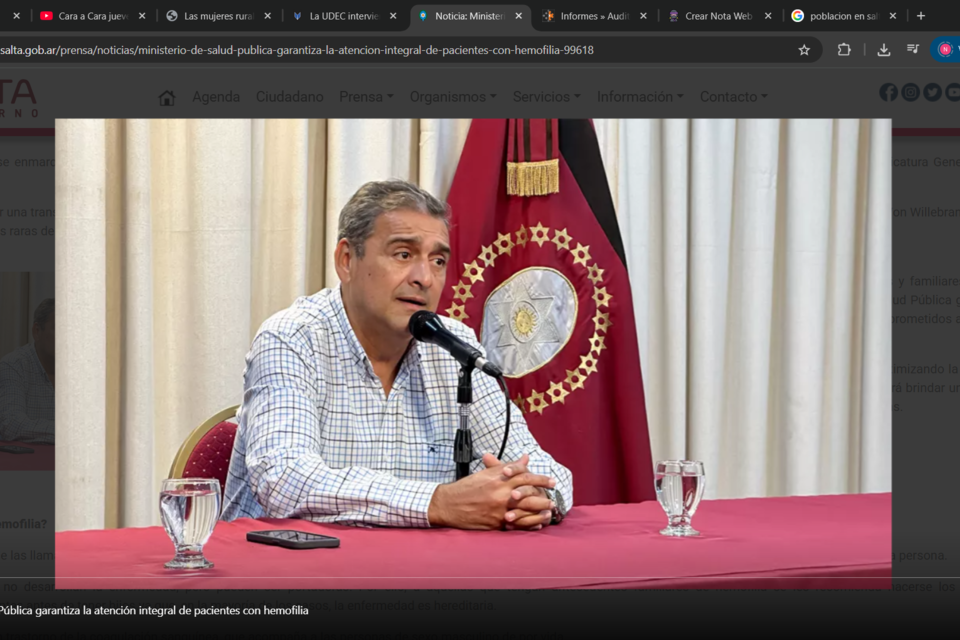Viewport: 960px width, 640px height.
Task: Open the browser downloads icon
Action: [884, 50]
